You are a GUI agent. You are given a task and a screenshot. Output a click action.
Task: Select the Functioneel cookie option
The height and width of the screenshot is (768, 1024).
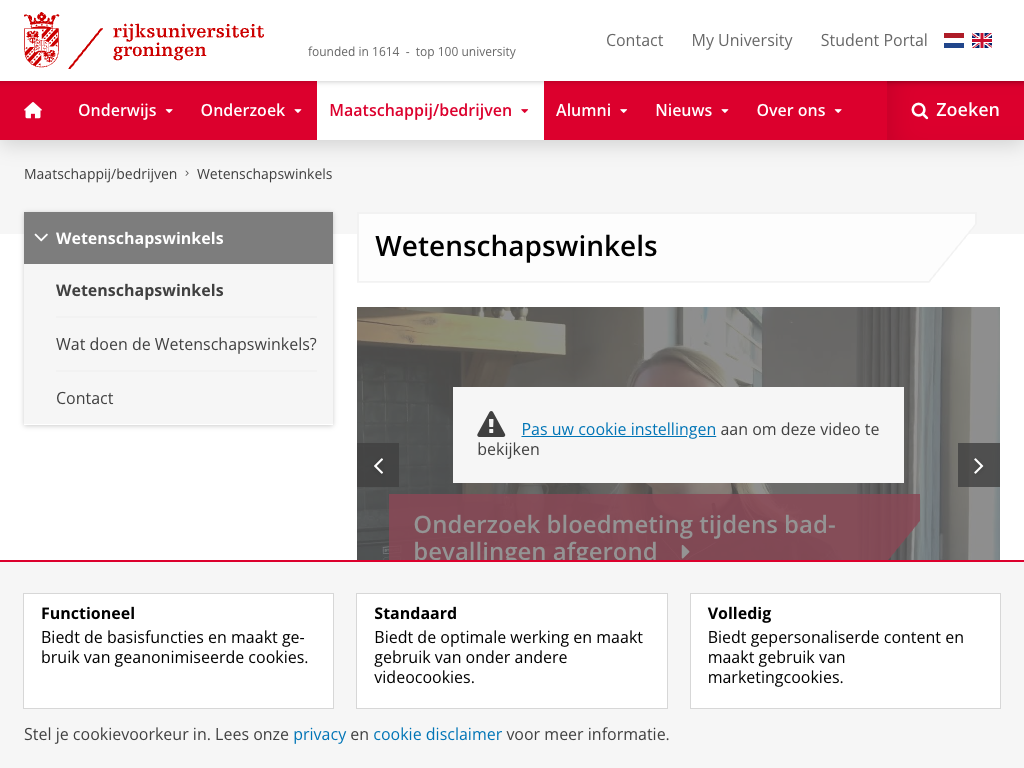(178, 650)
